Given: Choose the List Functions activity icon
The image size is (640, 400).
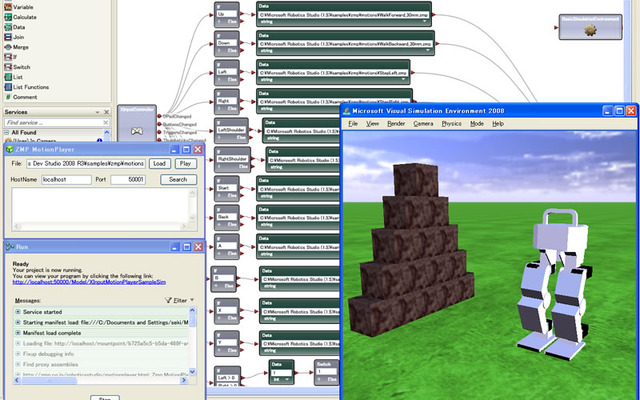Looking at the screenshot, I should point(8,87).
